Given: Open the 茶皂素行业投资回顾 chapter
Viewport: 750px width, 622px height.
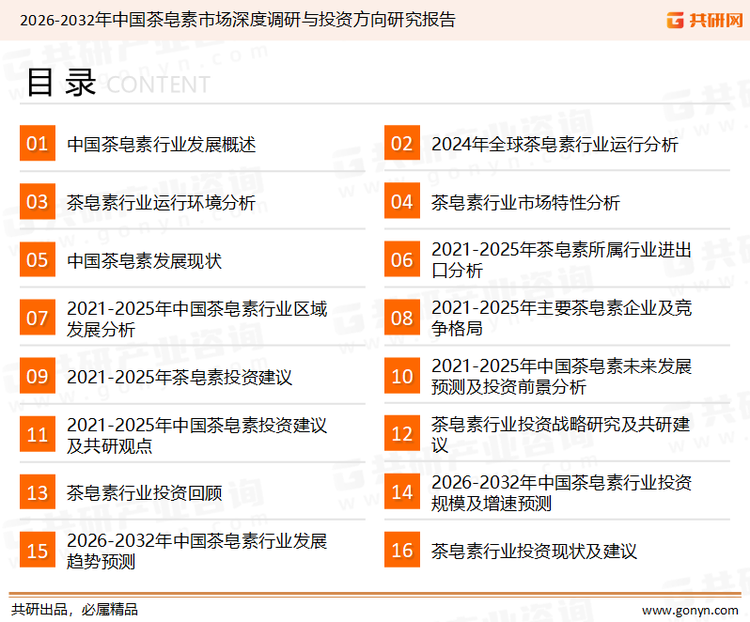Looking at the screenshot, I should coord(144,493).
